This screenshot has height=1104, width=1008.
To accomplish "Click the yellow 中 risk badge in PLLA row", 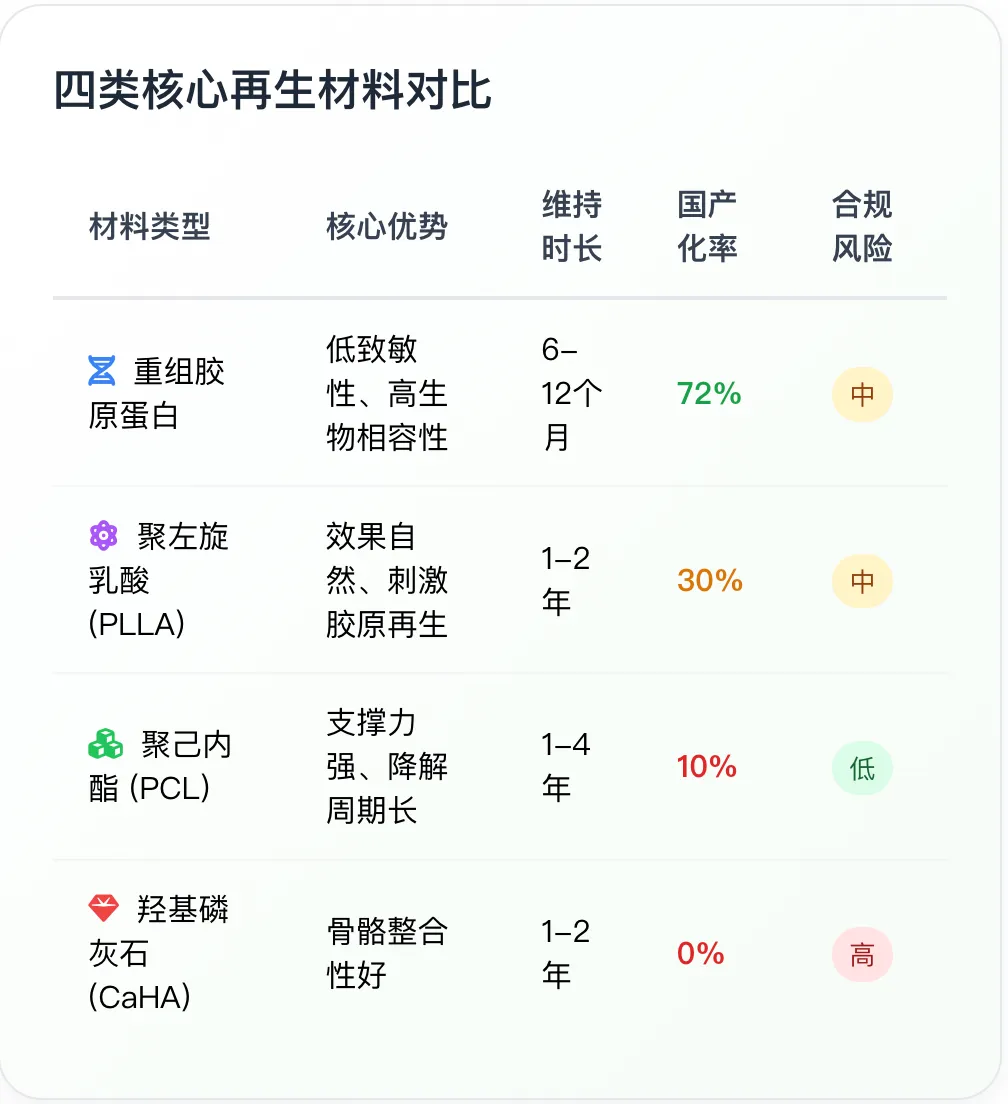I will [x=862, y=581].
